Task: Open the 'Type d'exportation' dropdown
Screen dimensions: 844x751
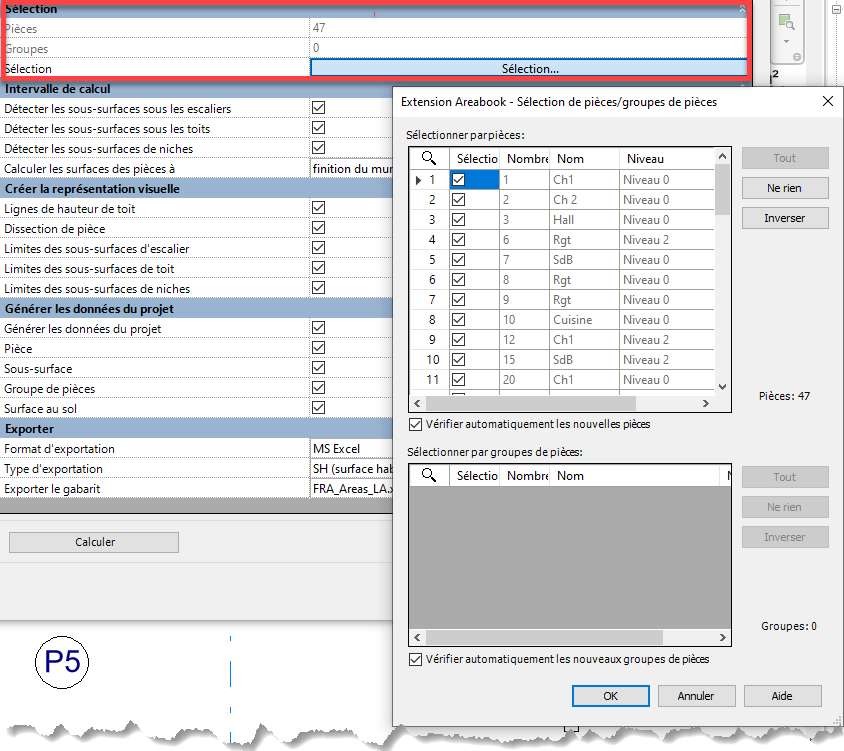Action: pos(350,469)
